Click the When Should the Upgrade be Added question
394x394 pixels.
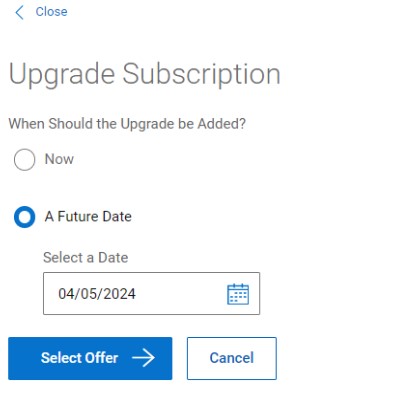point(127,124)
